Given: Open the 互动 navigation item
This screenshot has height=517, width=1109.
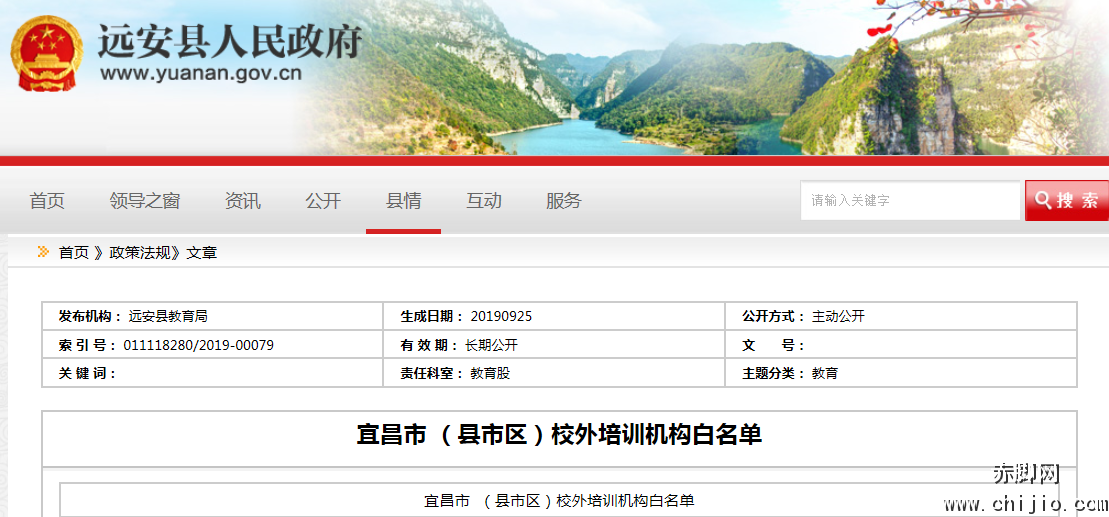Looking at the screenshot, I should [x=484, y=201].
